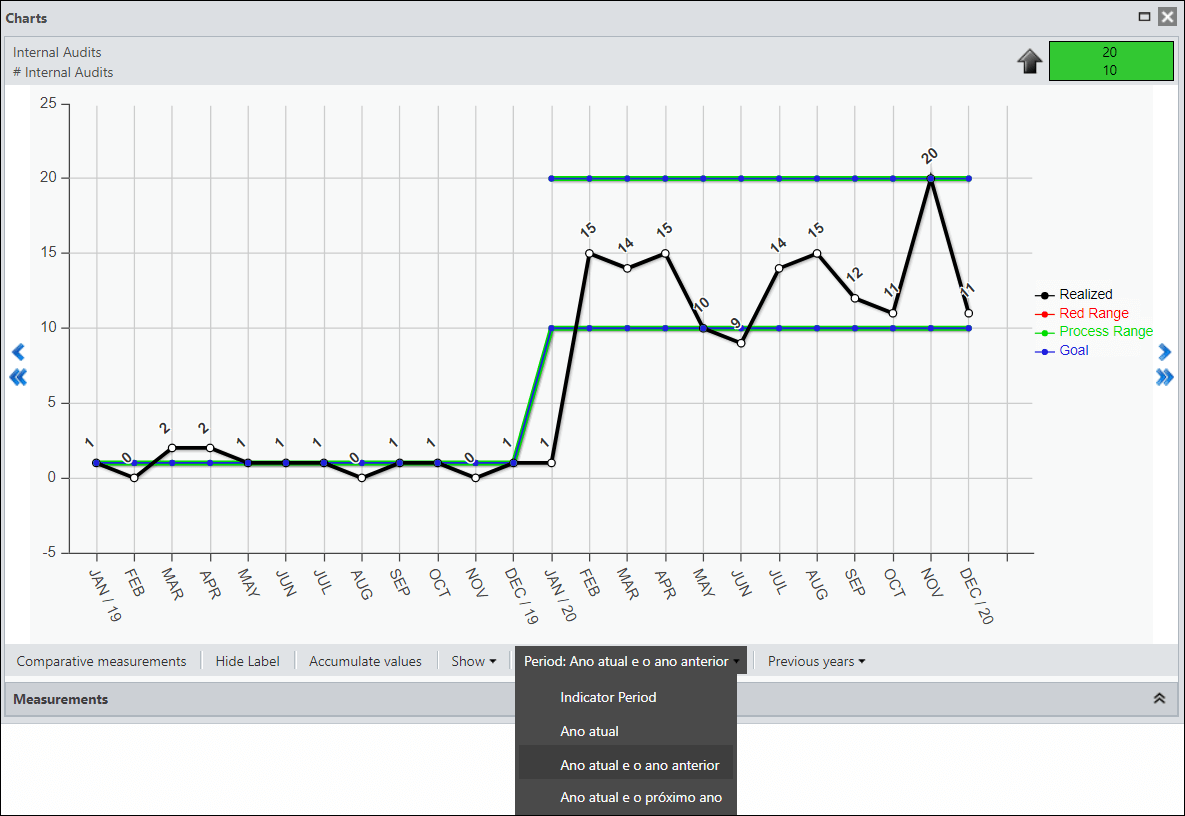Image resolution: width=1185 pixels, height=816 pixels.
Task: Toggle Process Range legend entry
Action: [1094, 332]
